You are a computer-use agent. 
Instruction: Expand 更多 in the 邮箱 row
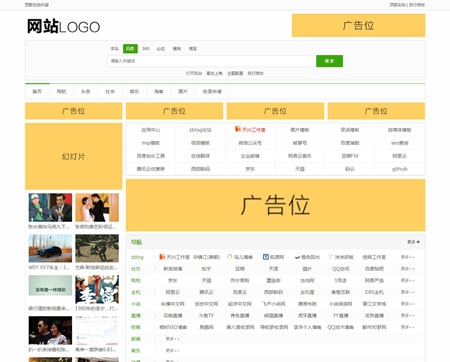(x=173, y=339)
